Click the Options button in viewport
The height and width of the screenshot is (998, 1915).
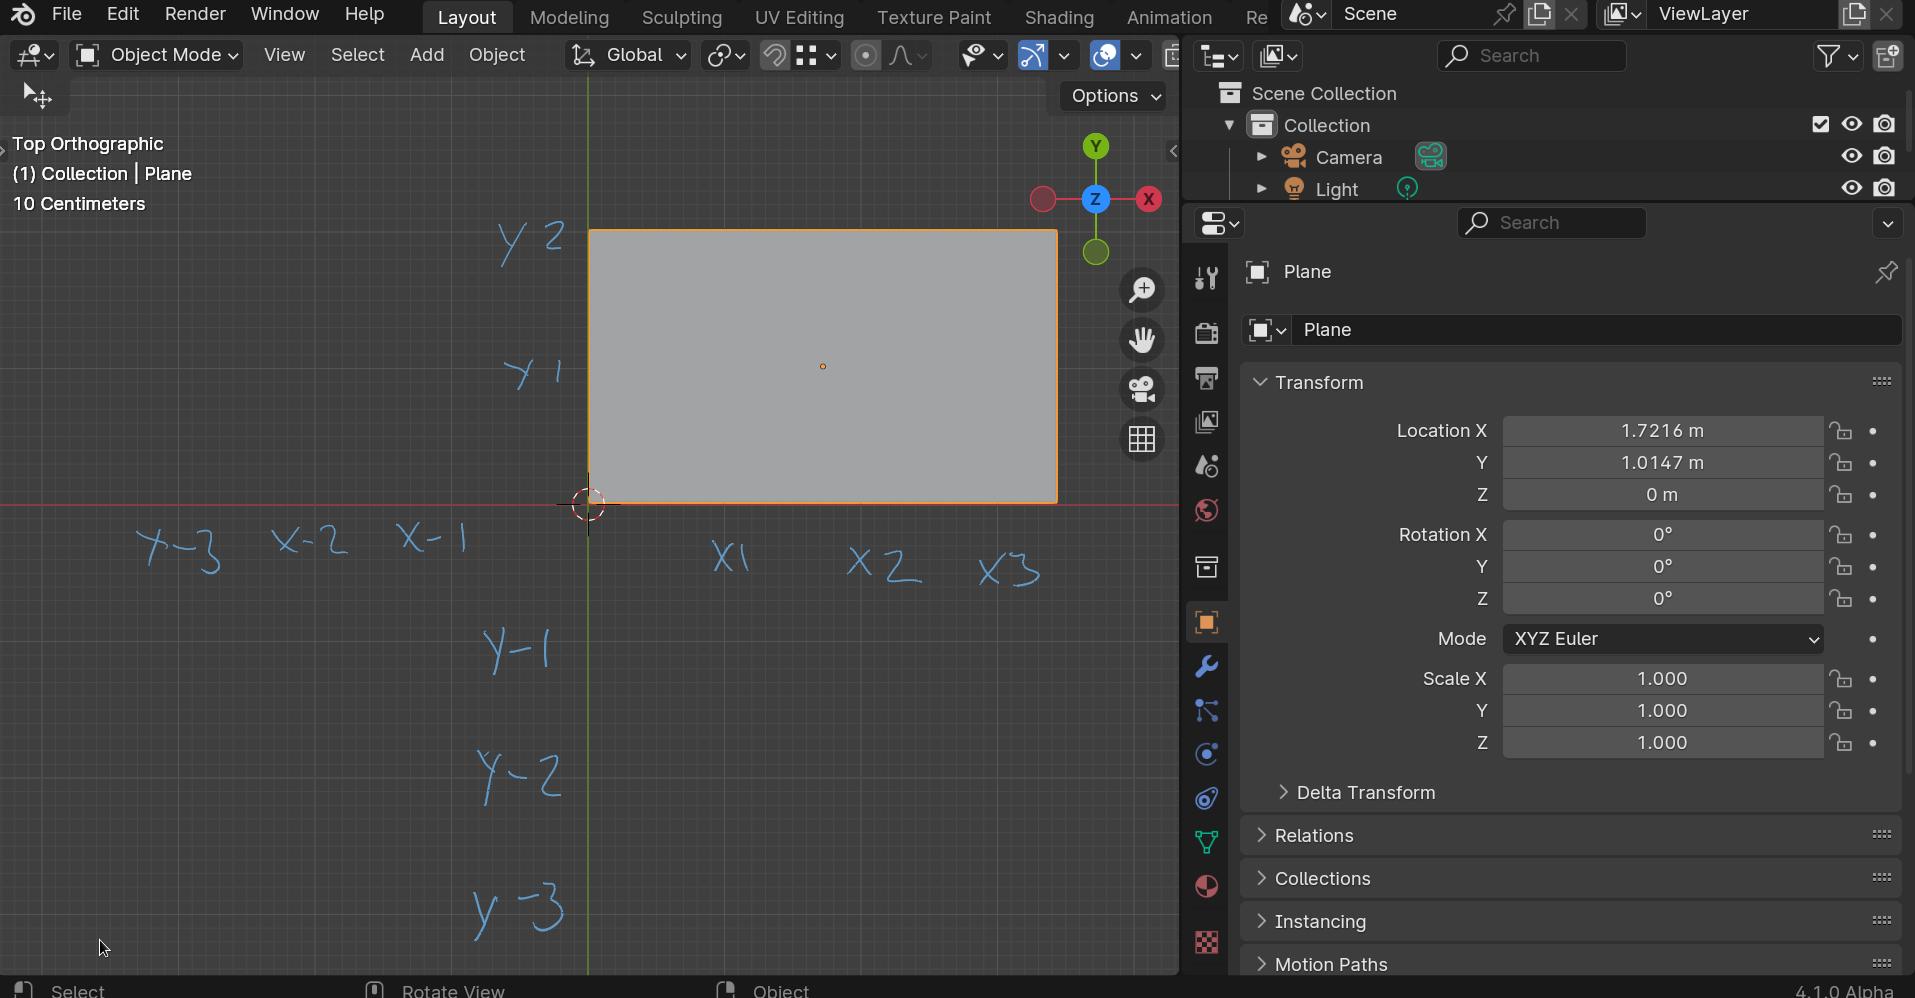1114,96
